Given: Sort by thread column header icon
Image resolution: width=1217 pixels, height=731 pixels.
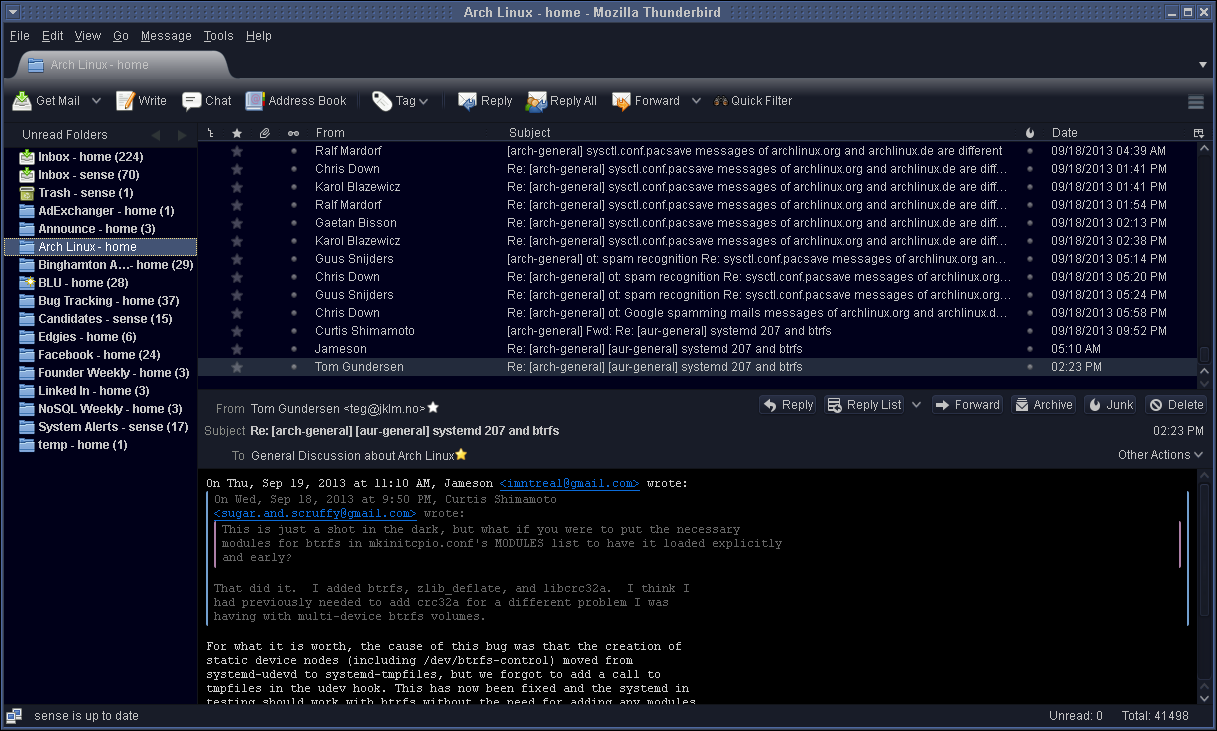Looking at the screenshot, I should click(210, 133).
